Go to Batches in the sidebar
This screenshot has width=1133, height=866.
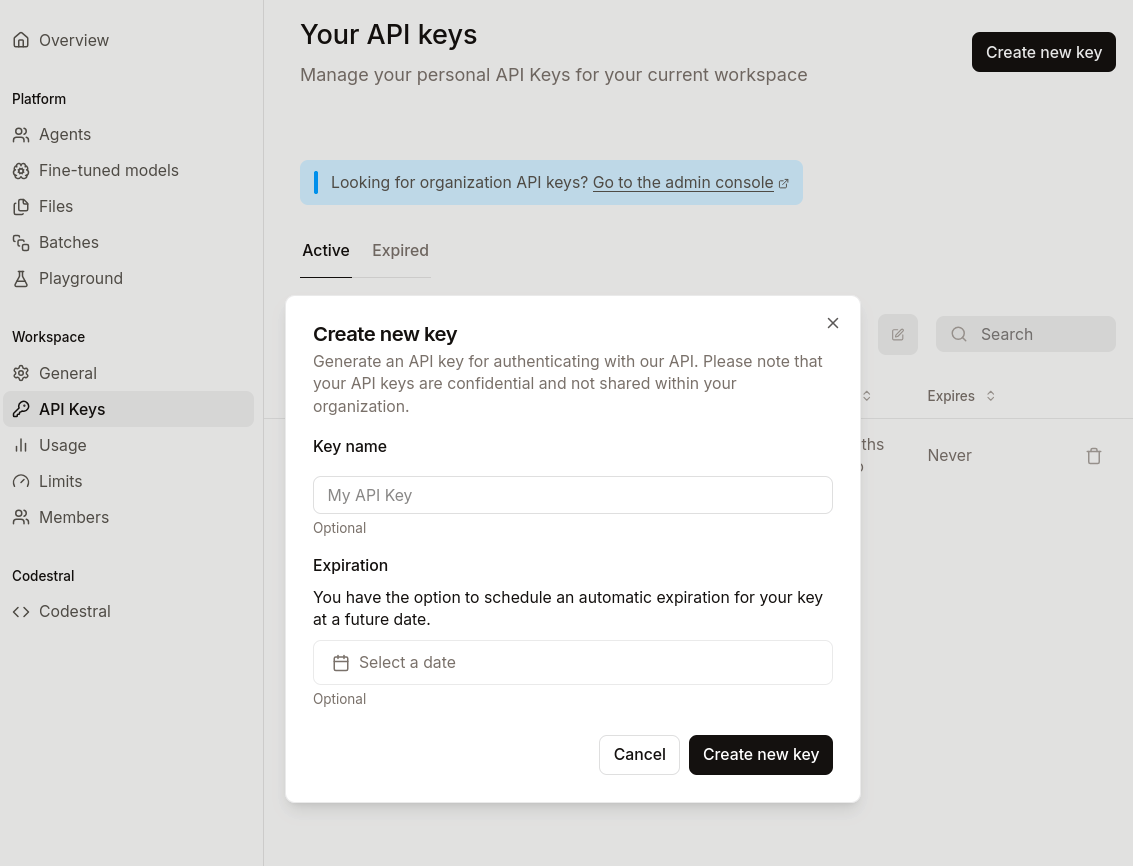(68, 243)
